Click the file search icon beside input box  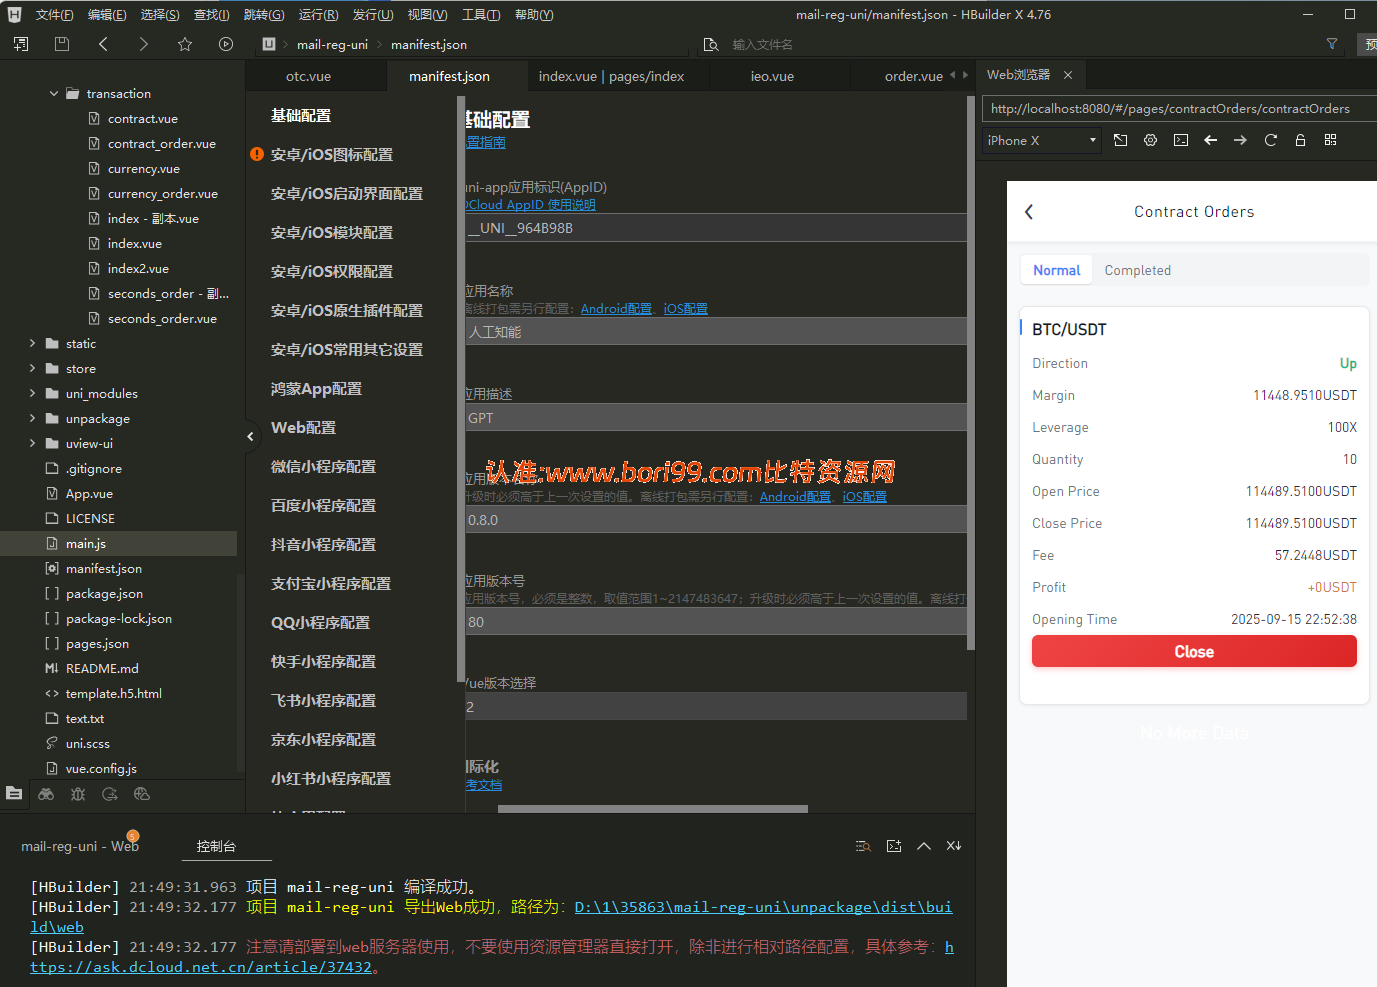point(711,44)
